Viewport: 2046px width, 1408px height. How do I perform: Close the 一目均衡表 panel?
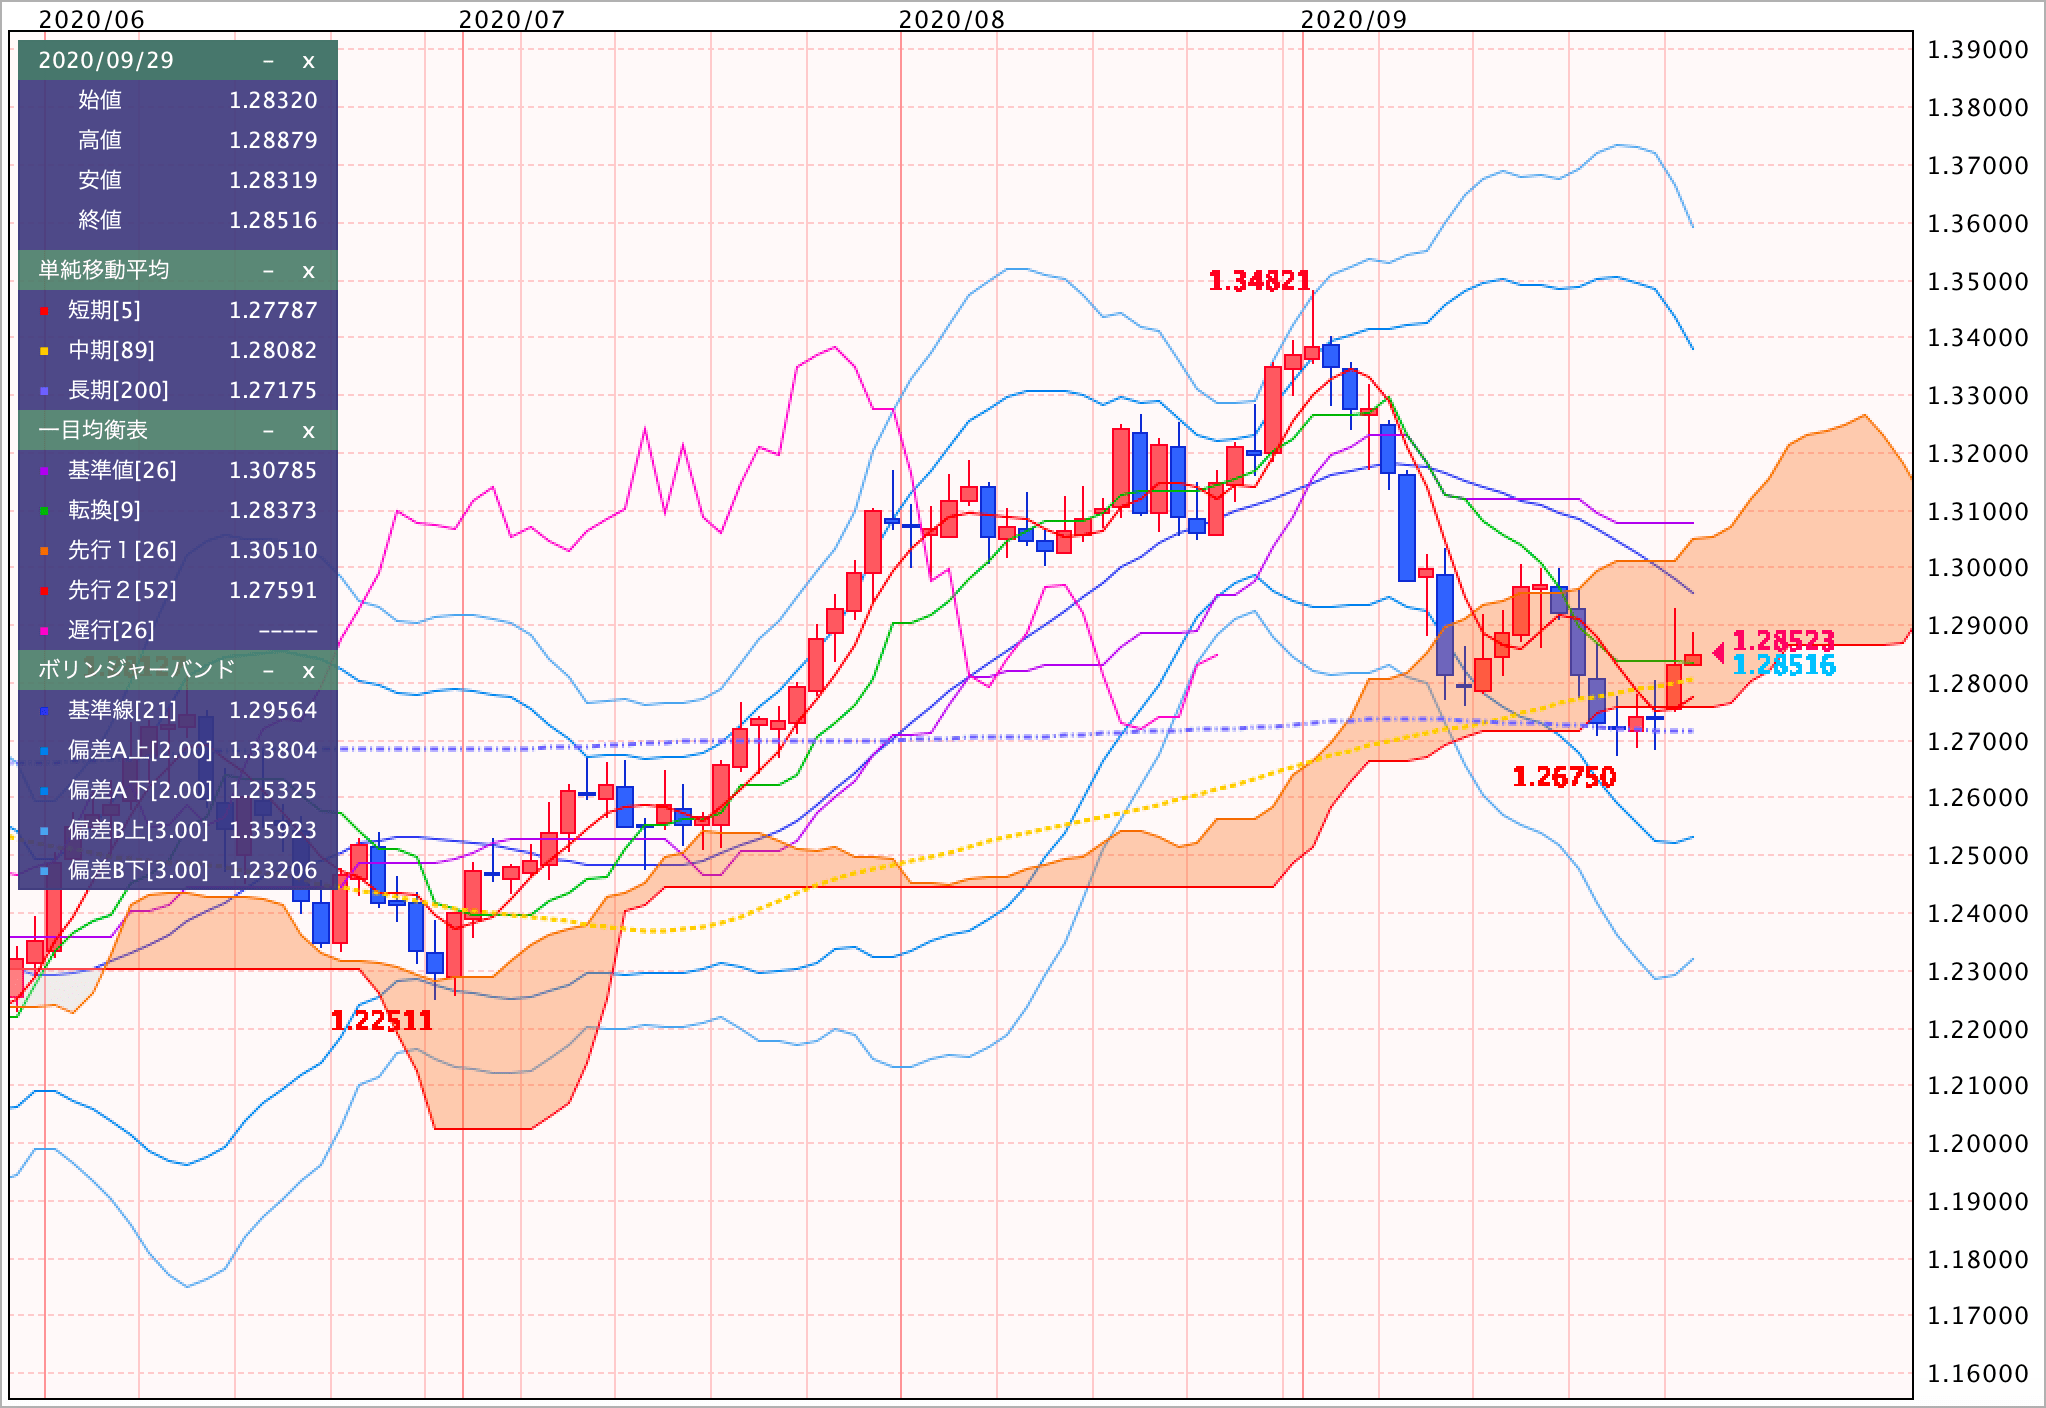308,431
